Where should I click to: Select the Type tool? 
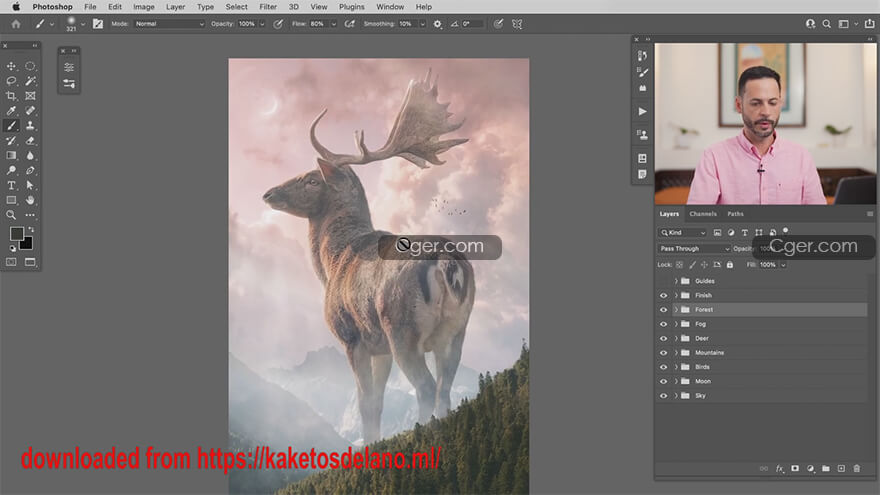pyautogui.click(x=11, y=185)
